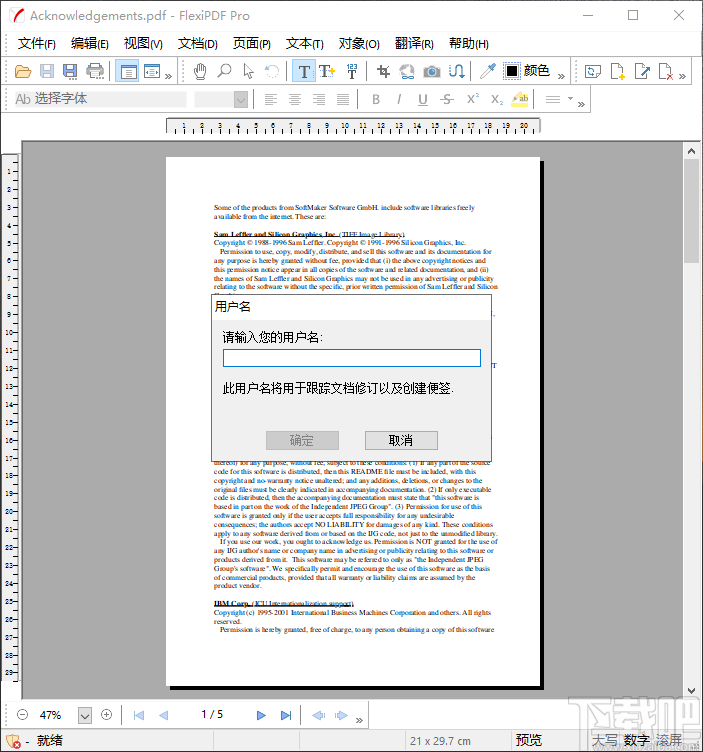The width and height of the screenshot is (703, 752).
Task: Toggle Strikethrough formatting
Action: click(x=447, y=99)
